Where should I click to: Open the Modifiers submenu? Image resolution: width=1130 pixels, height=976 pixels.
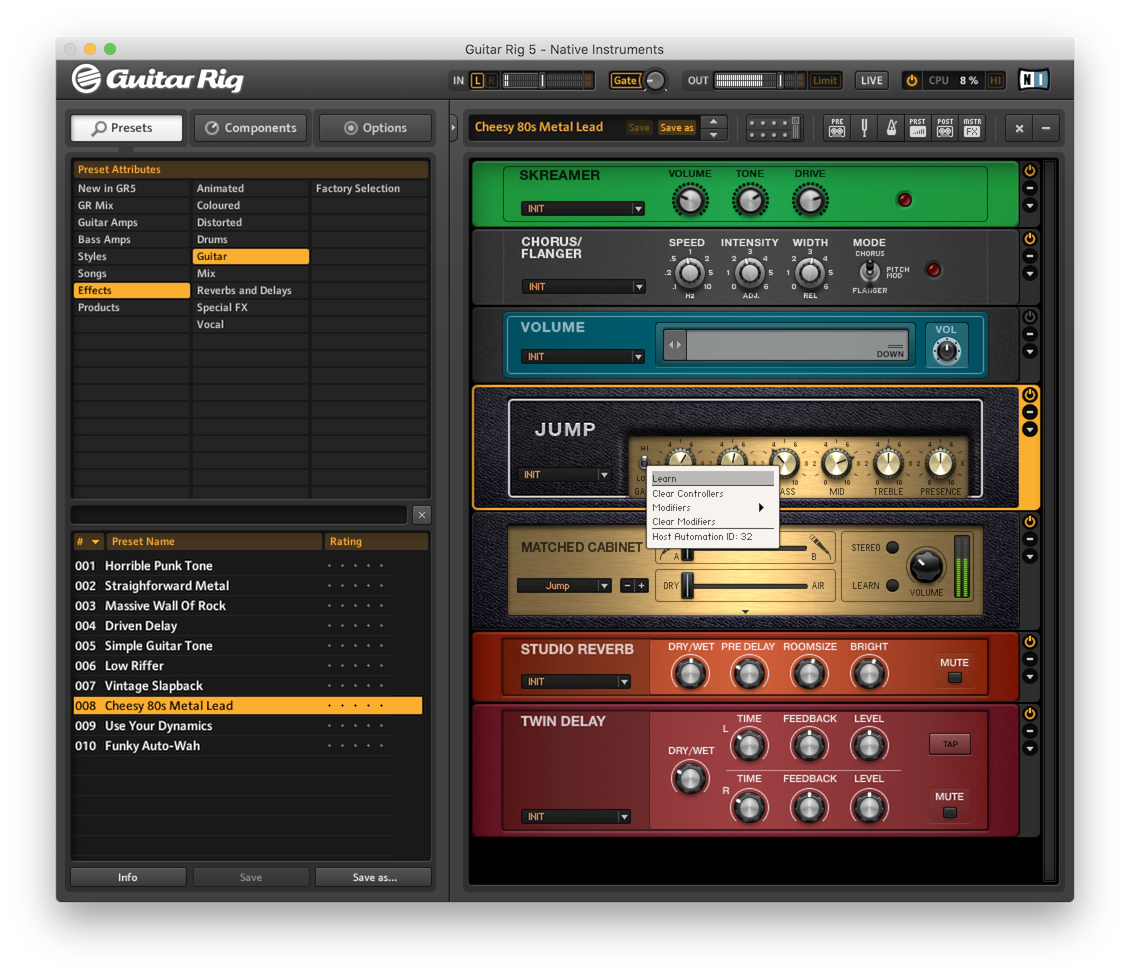[x=712, y=507]
